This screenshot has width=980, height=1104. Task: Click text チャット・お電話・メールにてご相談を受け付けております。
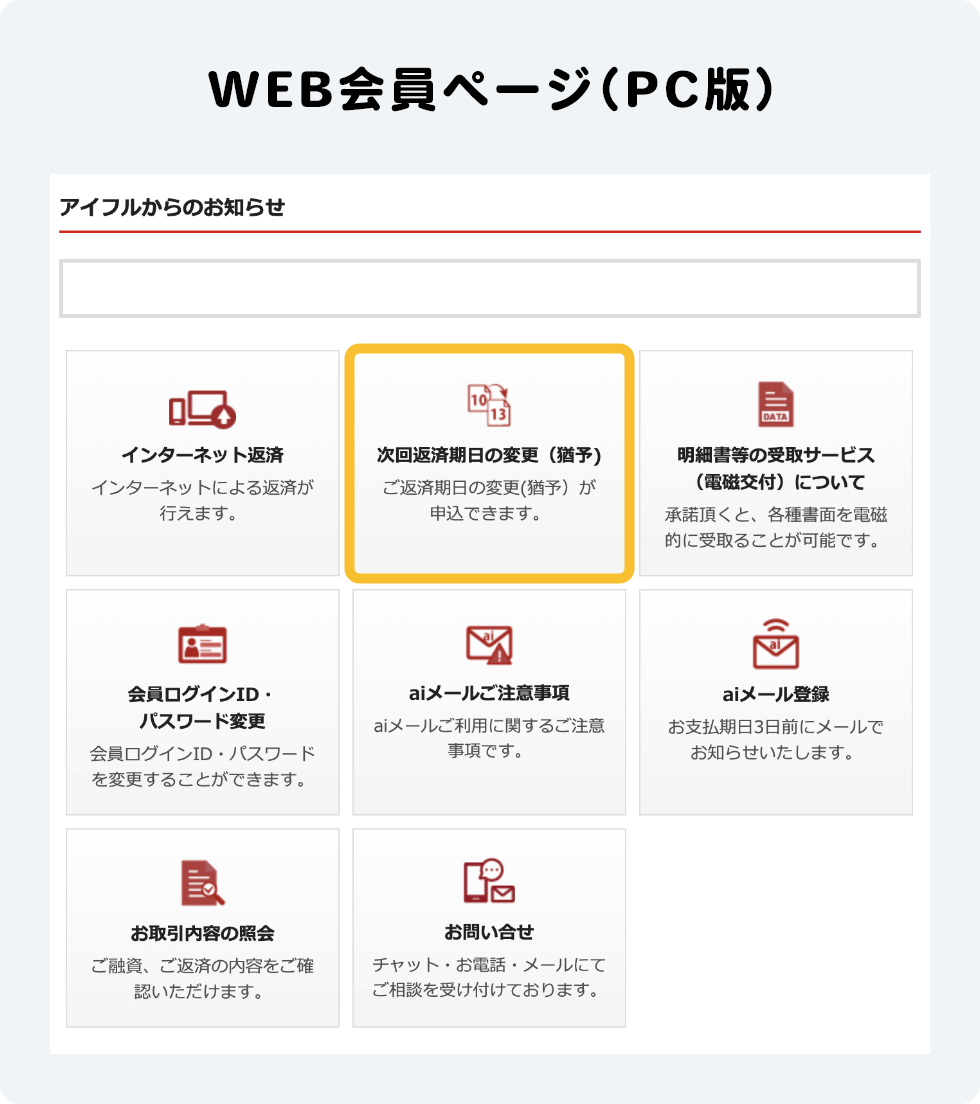coord(489,977)
